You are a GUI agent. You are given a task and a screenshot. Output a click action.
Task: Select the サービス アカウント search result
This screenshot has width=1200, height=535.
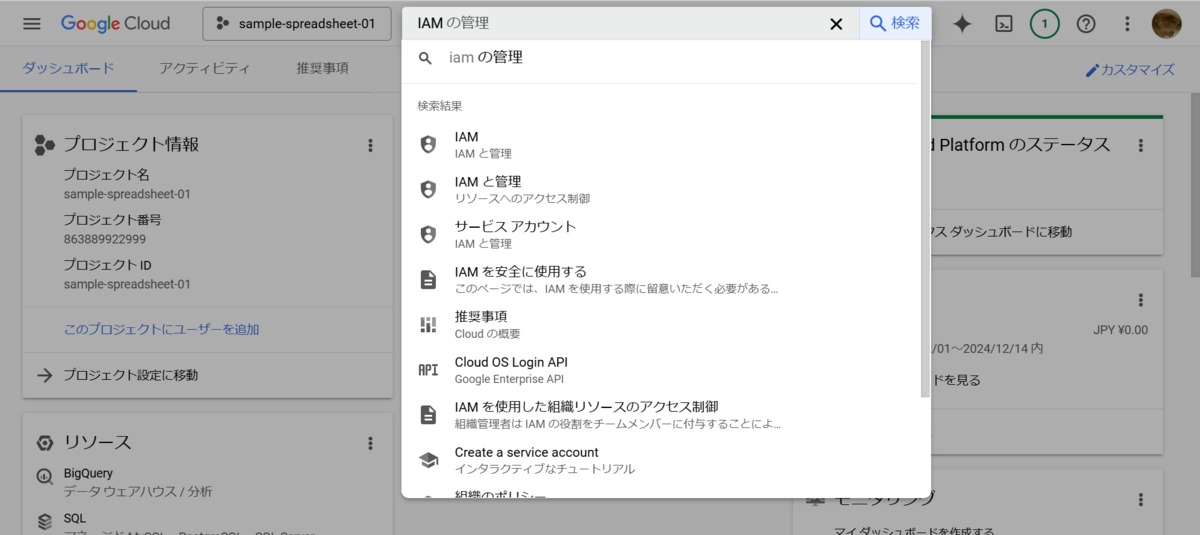[660, 235]
